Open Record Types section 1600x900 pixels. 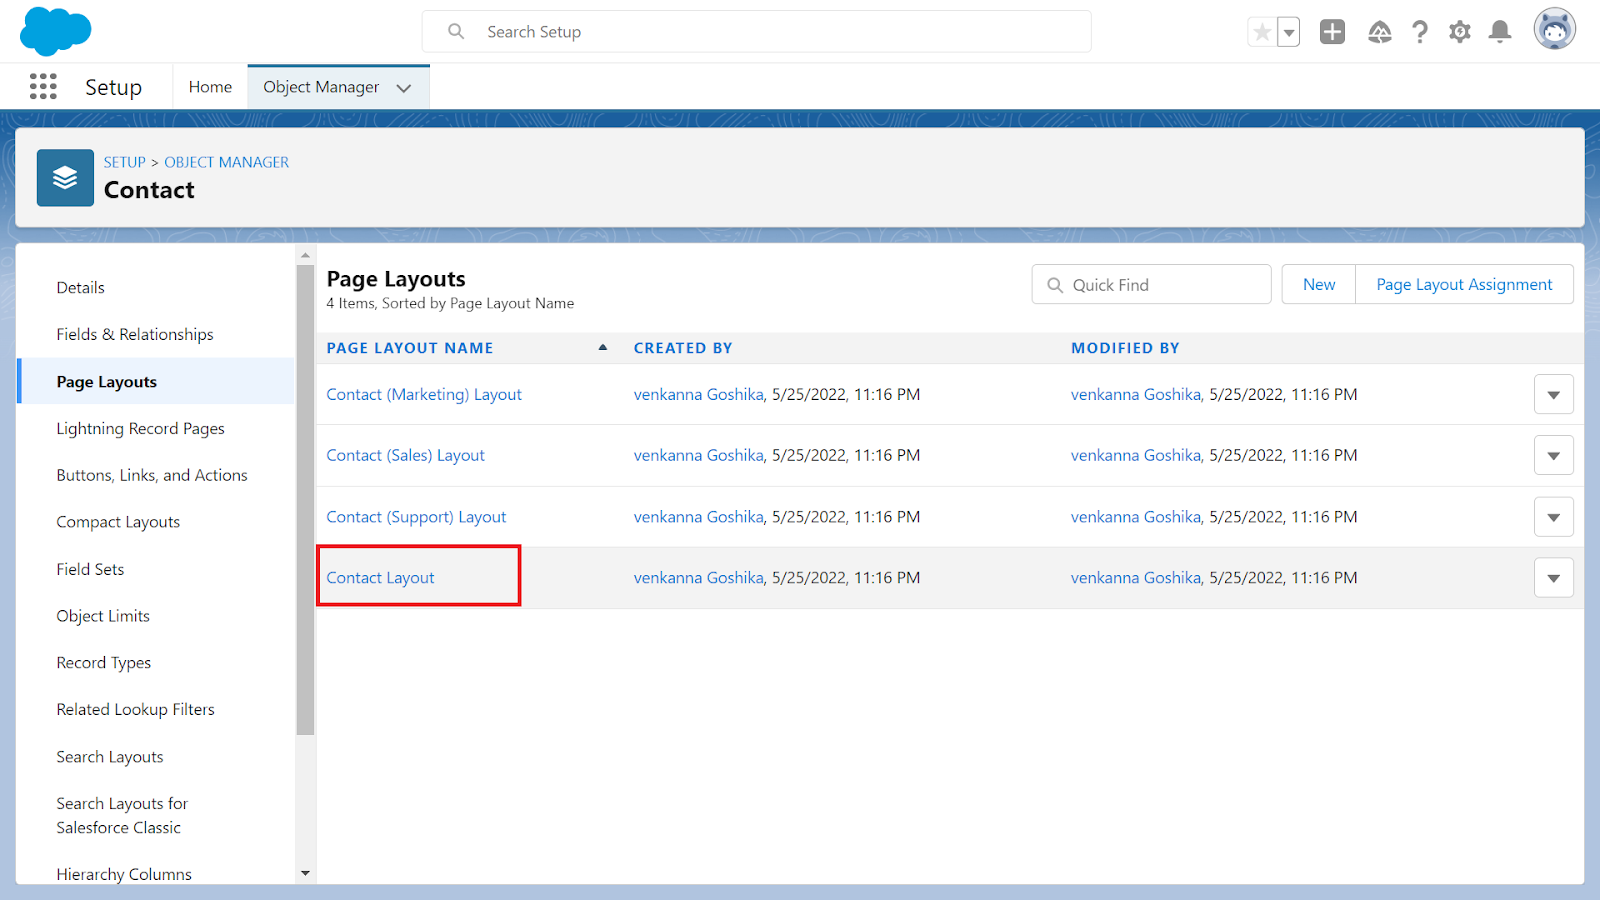(104, 663)
